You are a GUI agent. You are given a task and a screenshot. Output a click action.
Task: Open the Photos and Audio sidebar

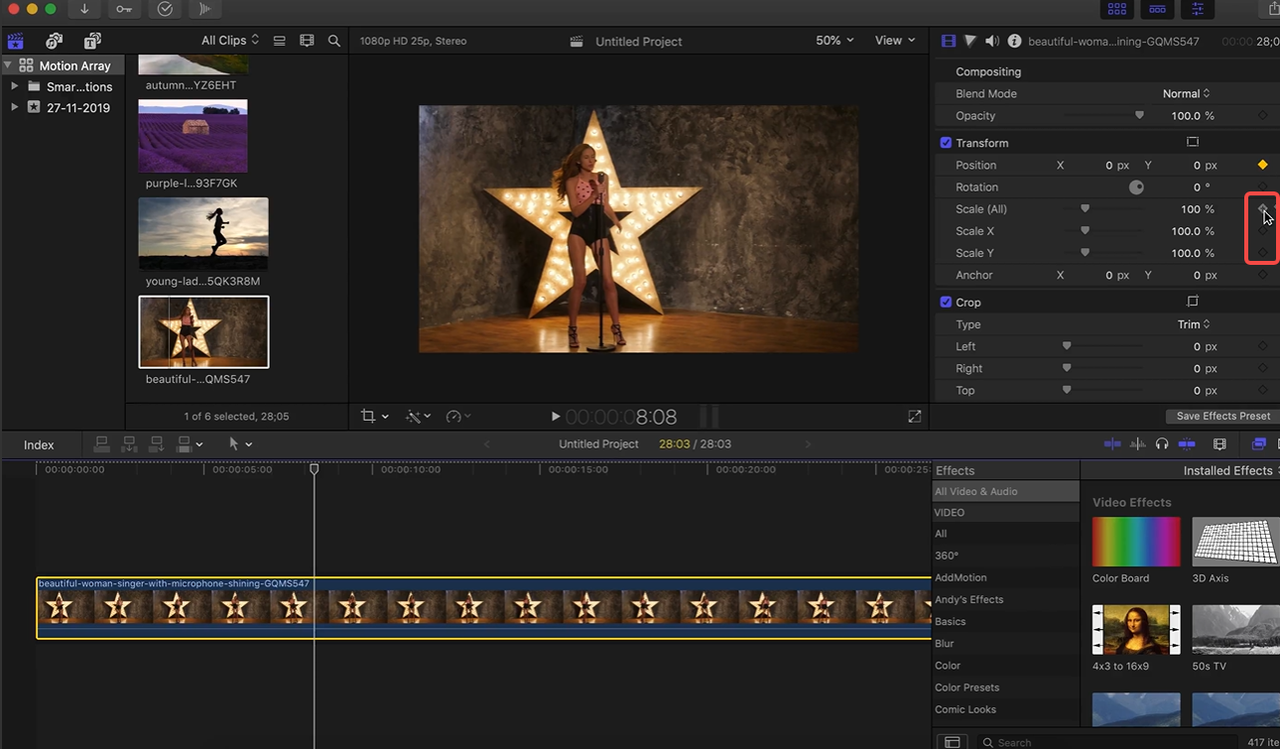[54, 40]
